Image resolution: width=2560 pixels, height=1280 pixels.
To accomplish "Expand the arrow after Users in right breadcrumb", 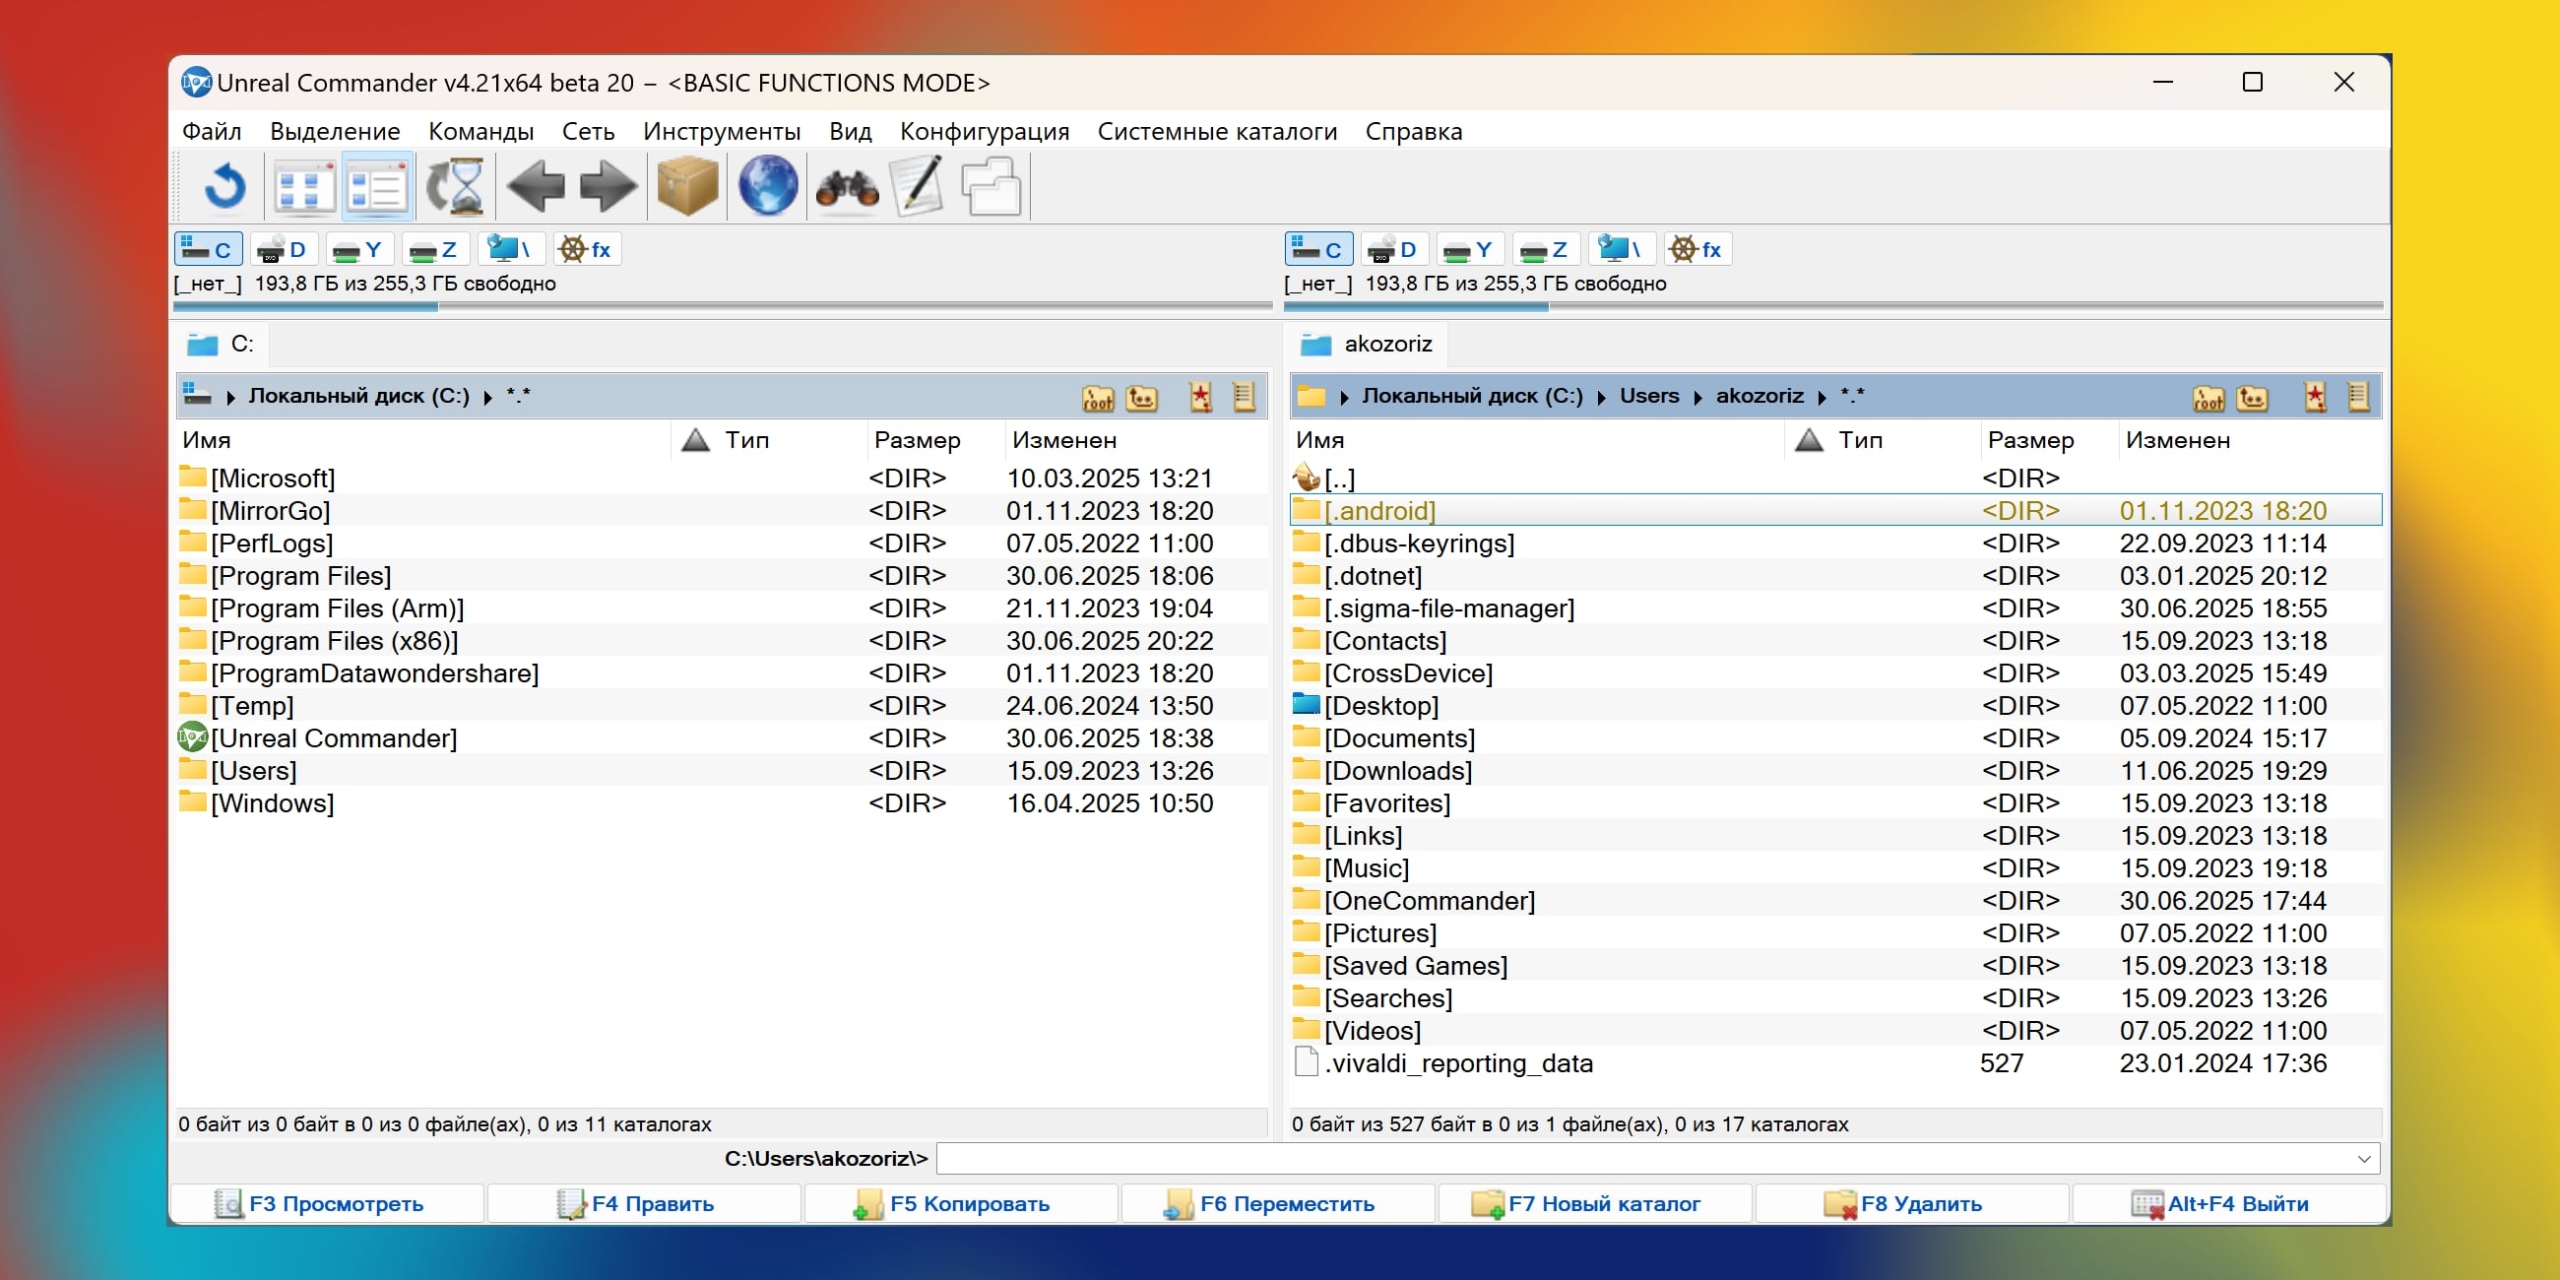I will point(1697,398).
